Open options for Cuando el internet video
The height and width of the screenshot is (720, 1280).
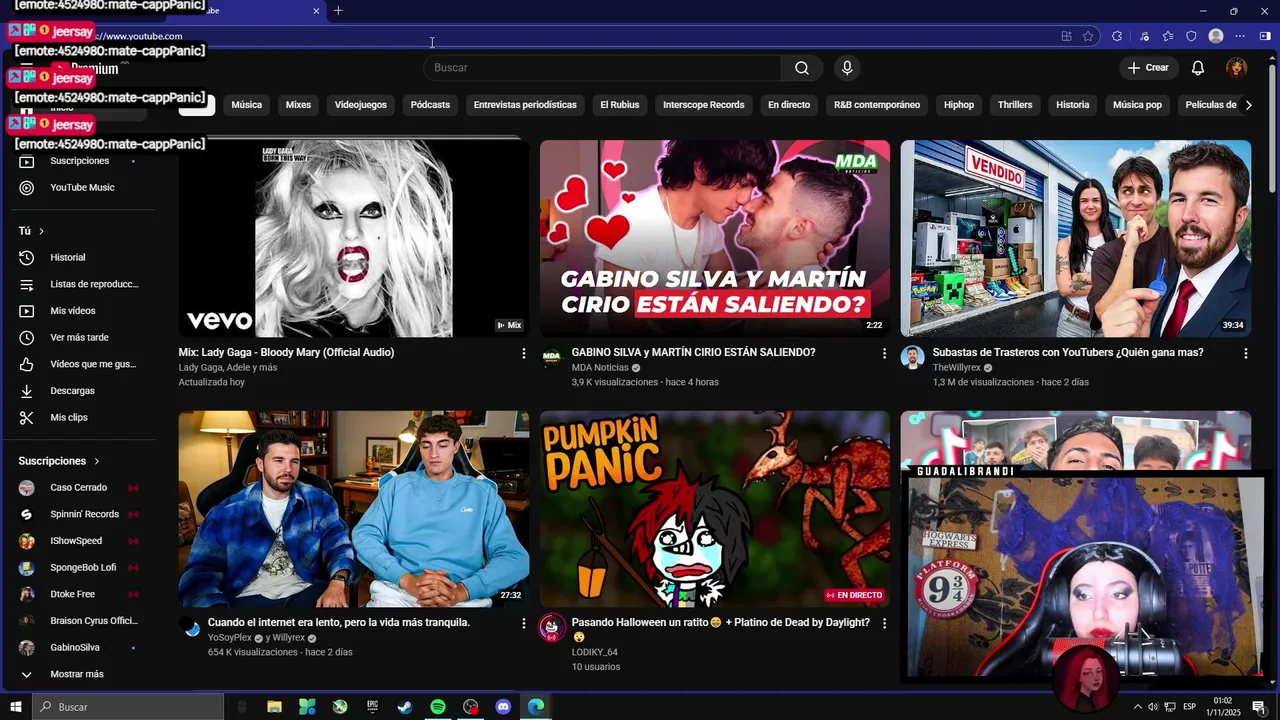click(x=523, y=623)
